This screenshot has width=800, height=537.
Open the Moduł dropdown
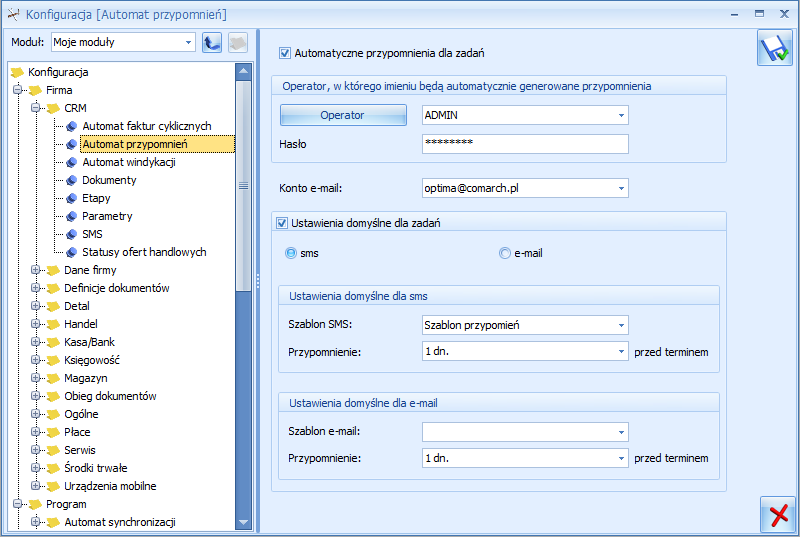188,42
